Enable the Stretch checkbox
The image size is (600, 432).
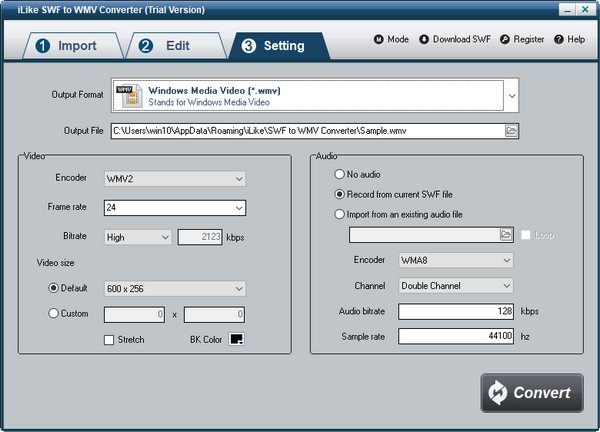[x=109, y=340]
